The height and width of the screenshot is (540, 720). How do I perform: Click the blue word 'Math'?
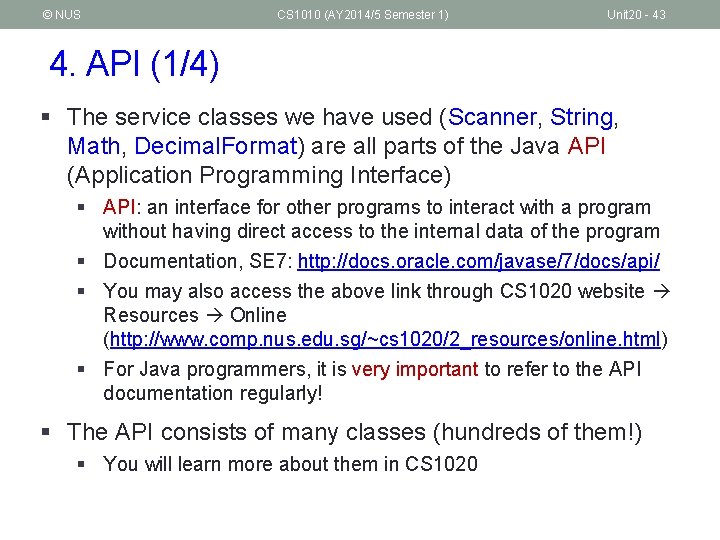[x=94, y=146]
